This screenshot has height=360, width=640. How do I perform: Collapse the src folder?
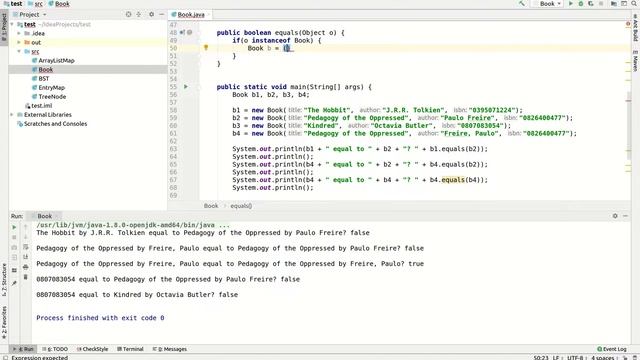(19, 51)
